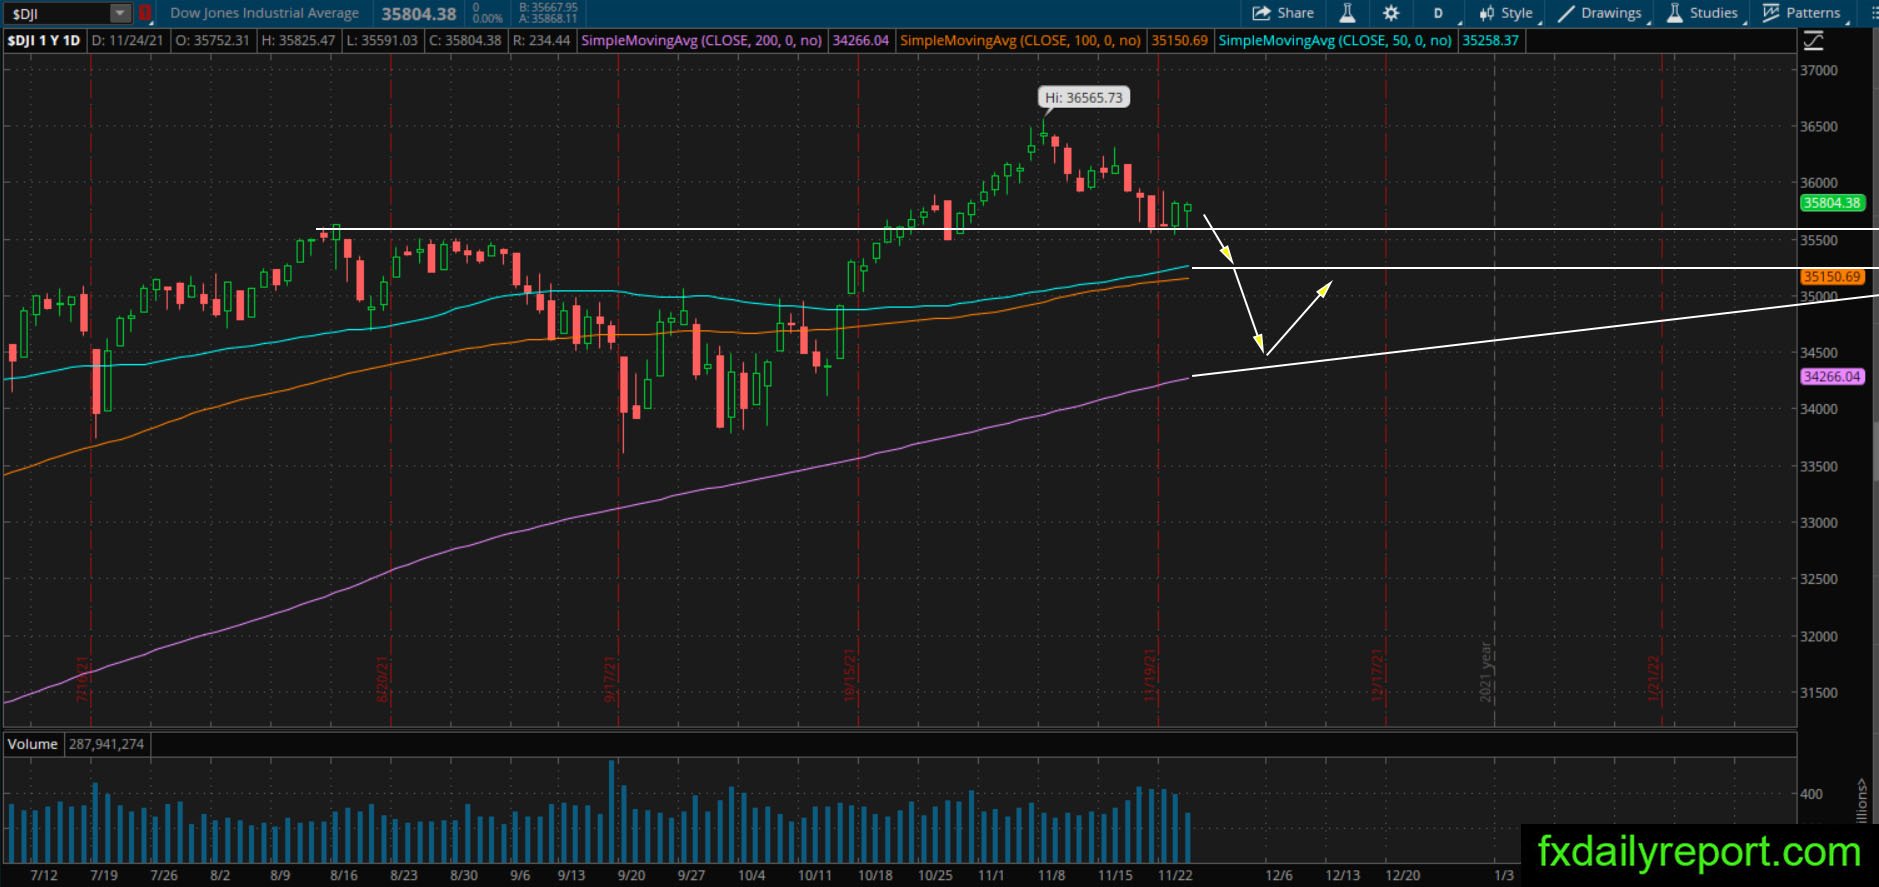Click the 9/17/21 expiration marker
This screenshot has width=1879, height=887.
coord(610,679)
